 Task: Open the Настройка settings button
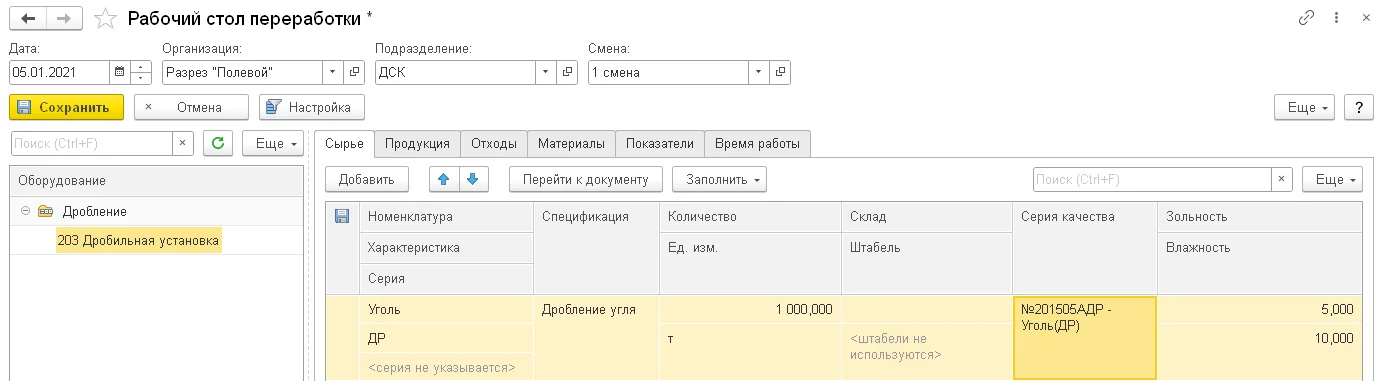pyautogui.click(x=312, y=107)
